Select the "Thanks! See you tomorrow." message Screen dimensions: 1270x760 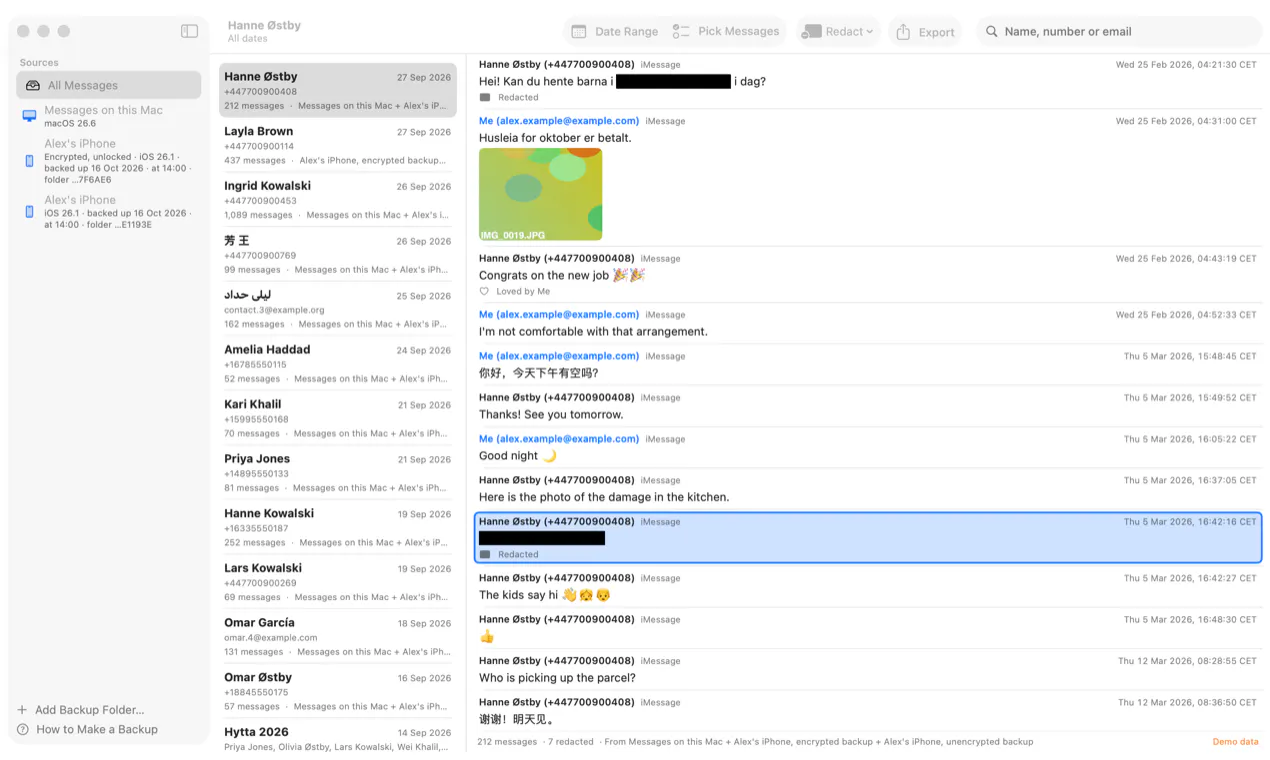click(868, 406)
